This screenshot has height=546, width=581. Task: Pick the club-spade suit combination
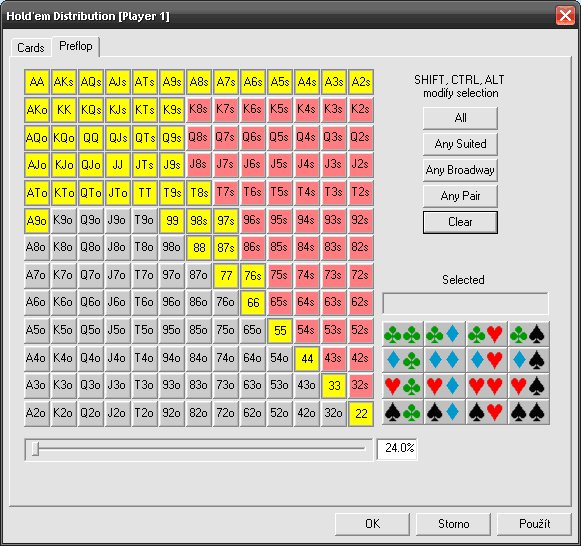click(528, 334)
